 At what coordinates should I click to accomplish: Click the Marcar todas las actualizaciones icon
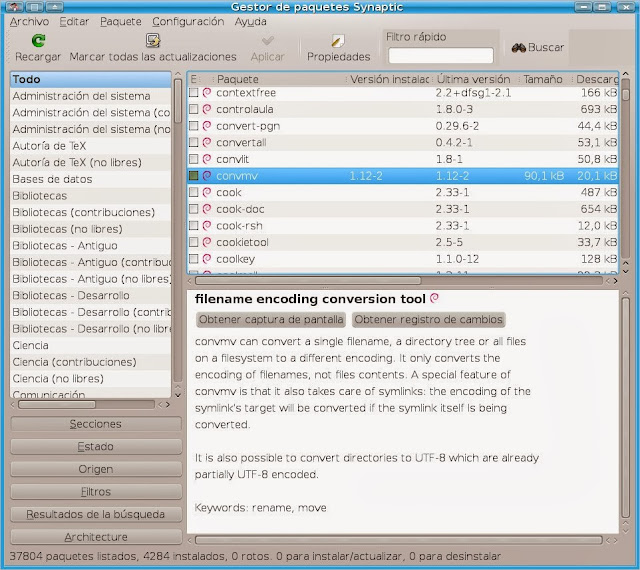(x=153, y=40)
